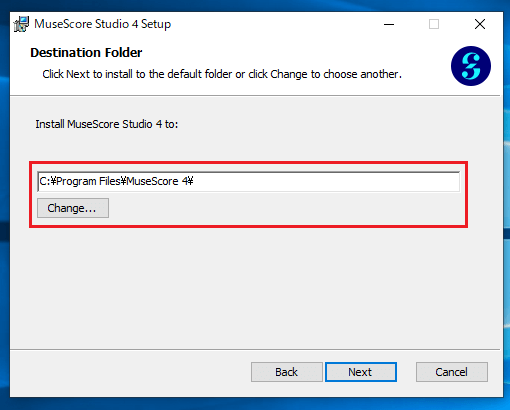Place cursor after "MuseScore 4¥" in path

coord(194,181)
